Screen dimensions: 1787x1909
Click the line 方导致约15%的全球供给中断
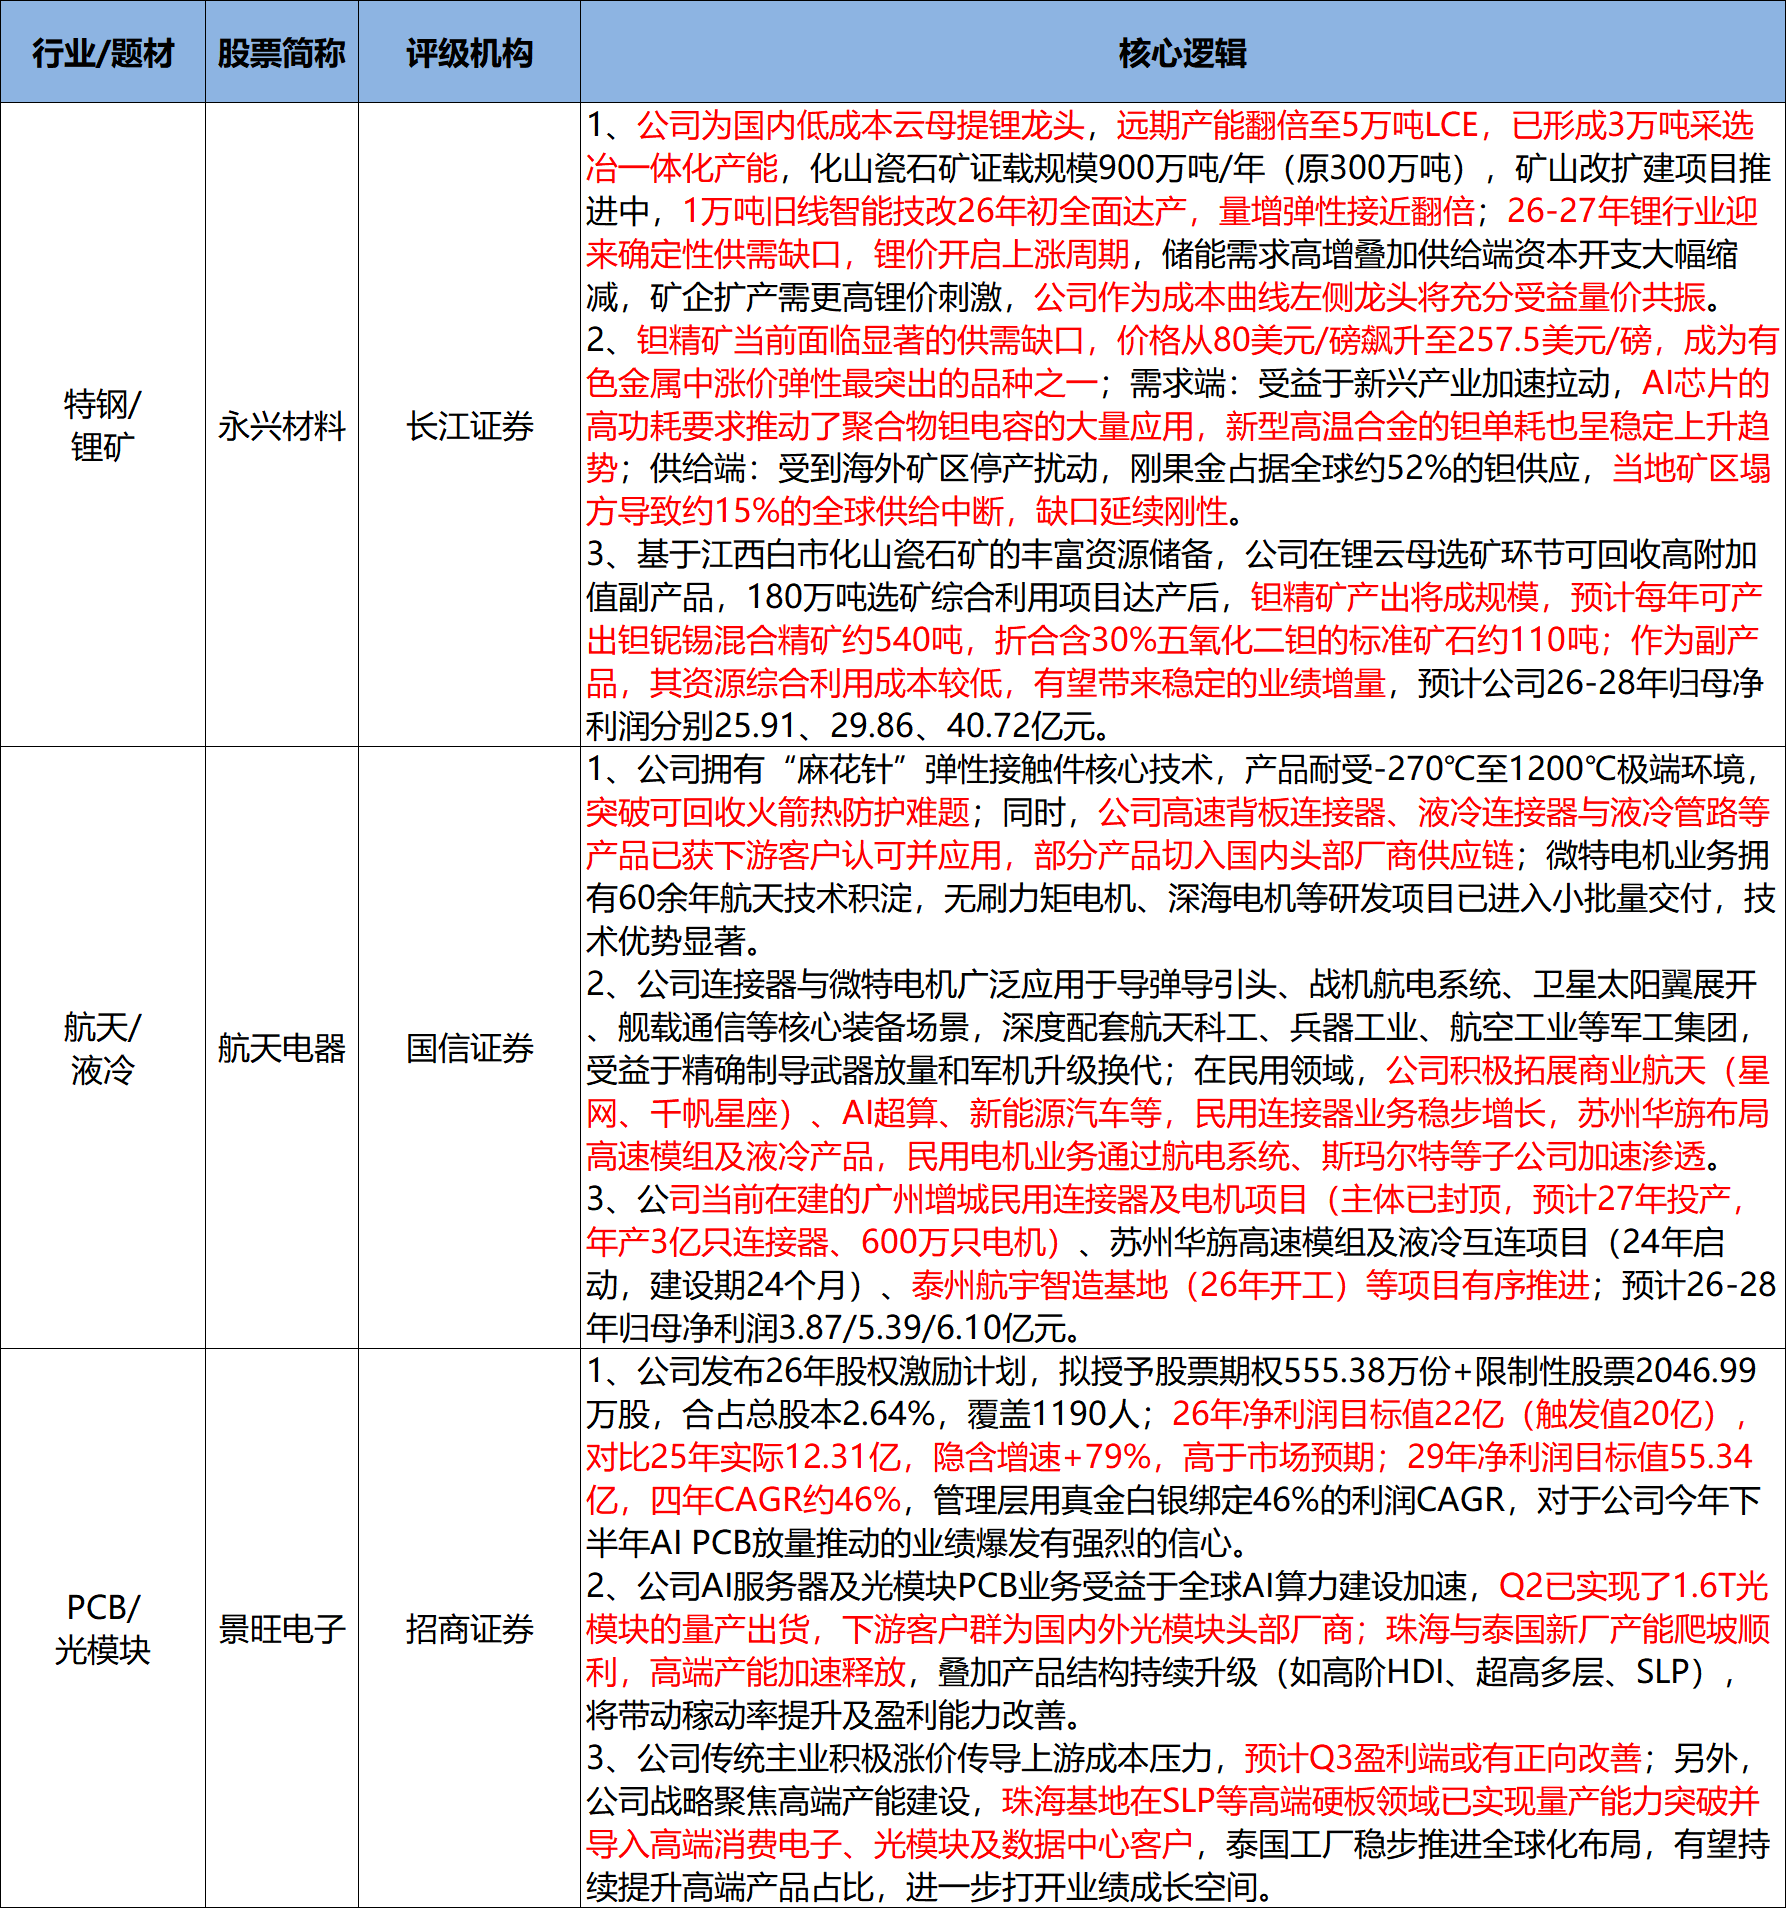tap(795, 512)
